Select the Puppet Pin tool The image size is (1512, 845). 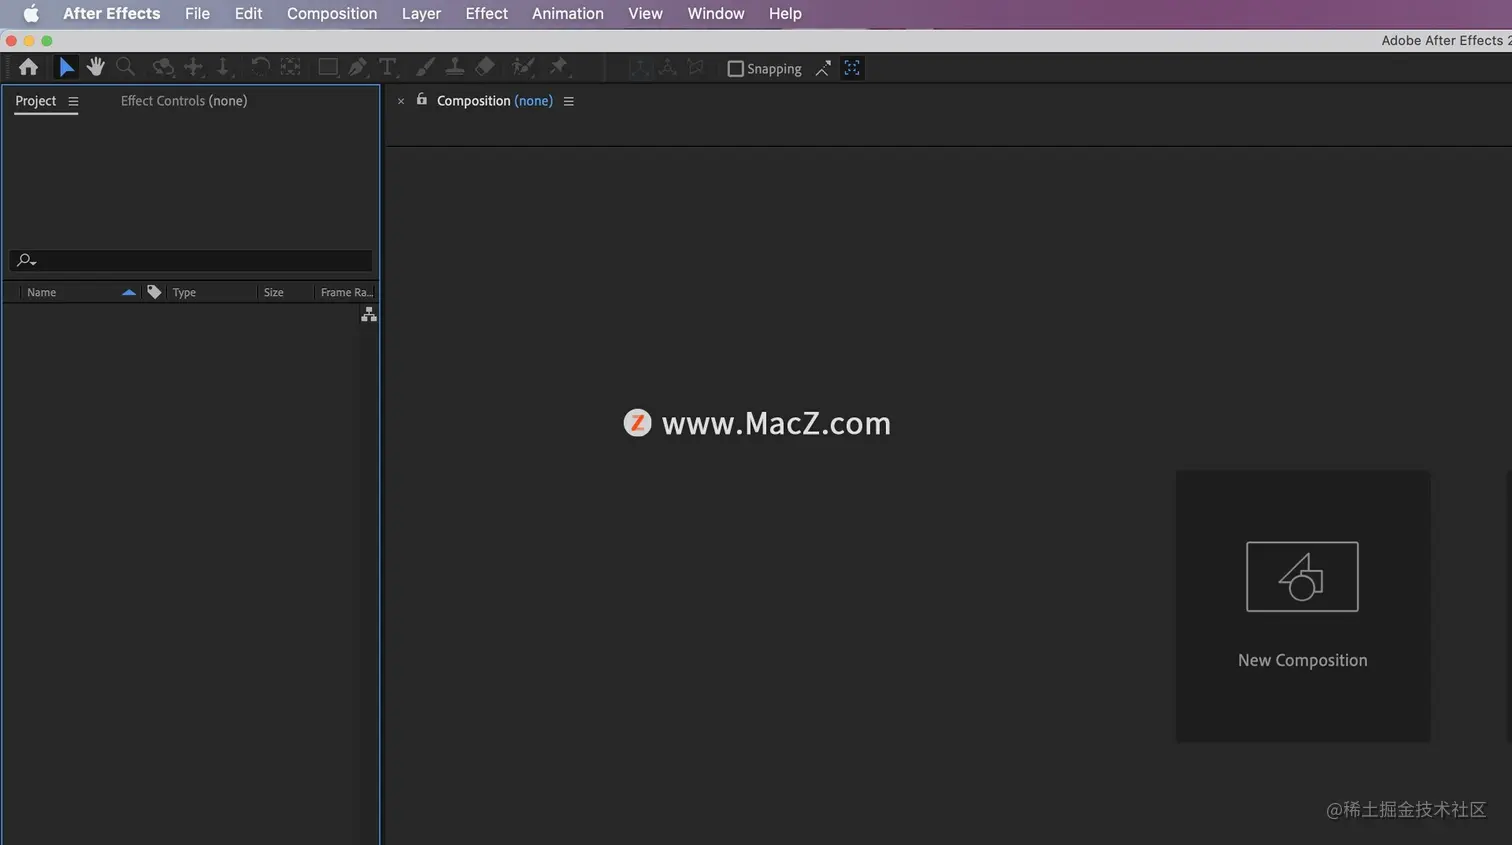[559, 67]
